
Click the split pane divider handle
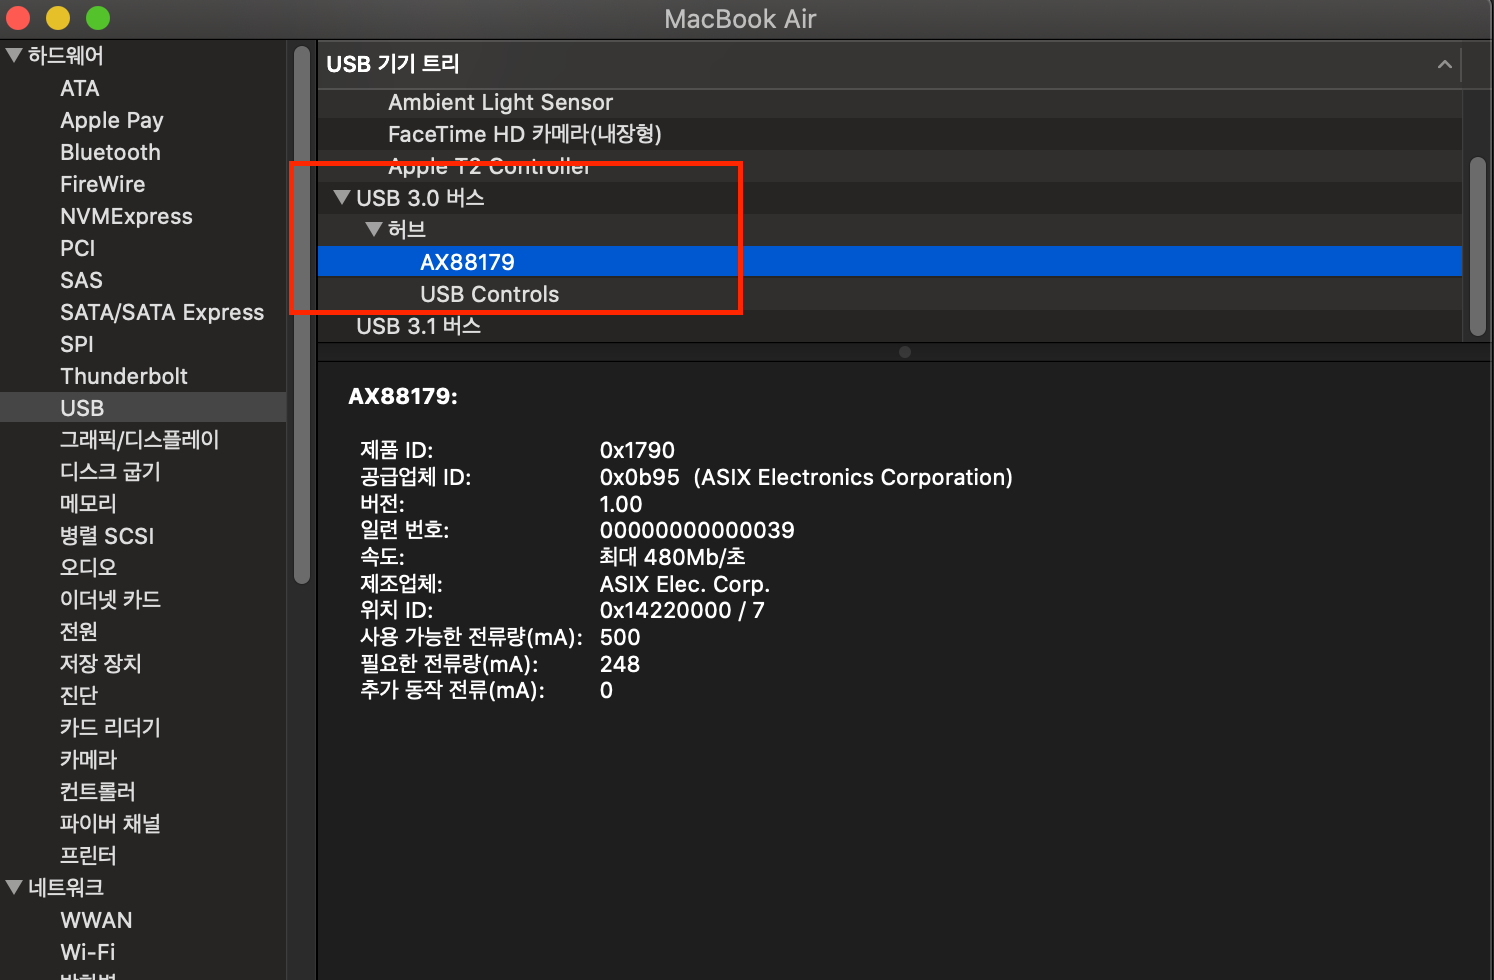coord(905,352)
